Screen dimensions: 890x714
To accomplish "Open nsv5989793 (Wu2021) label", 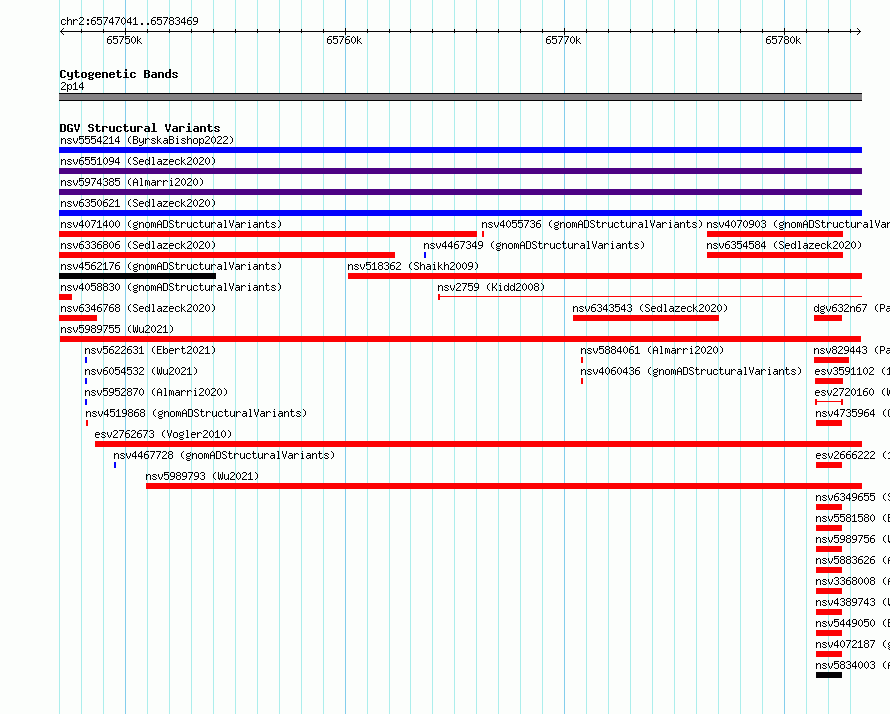I will coord(202,476).
